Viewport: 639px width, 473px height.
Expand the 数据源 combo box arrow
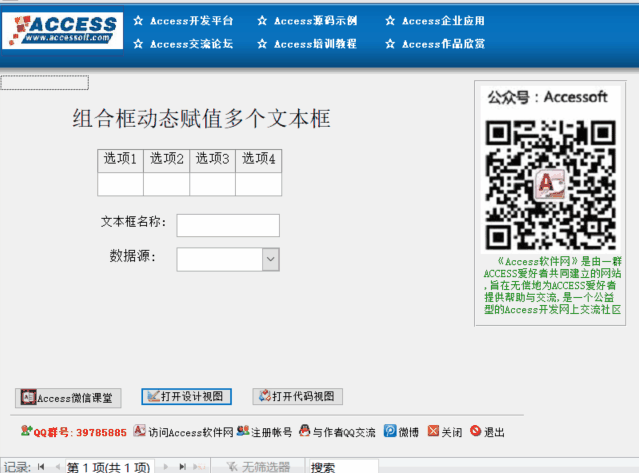[x=271, y=259]
